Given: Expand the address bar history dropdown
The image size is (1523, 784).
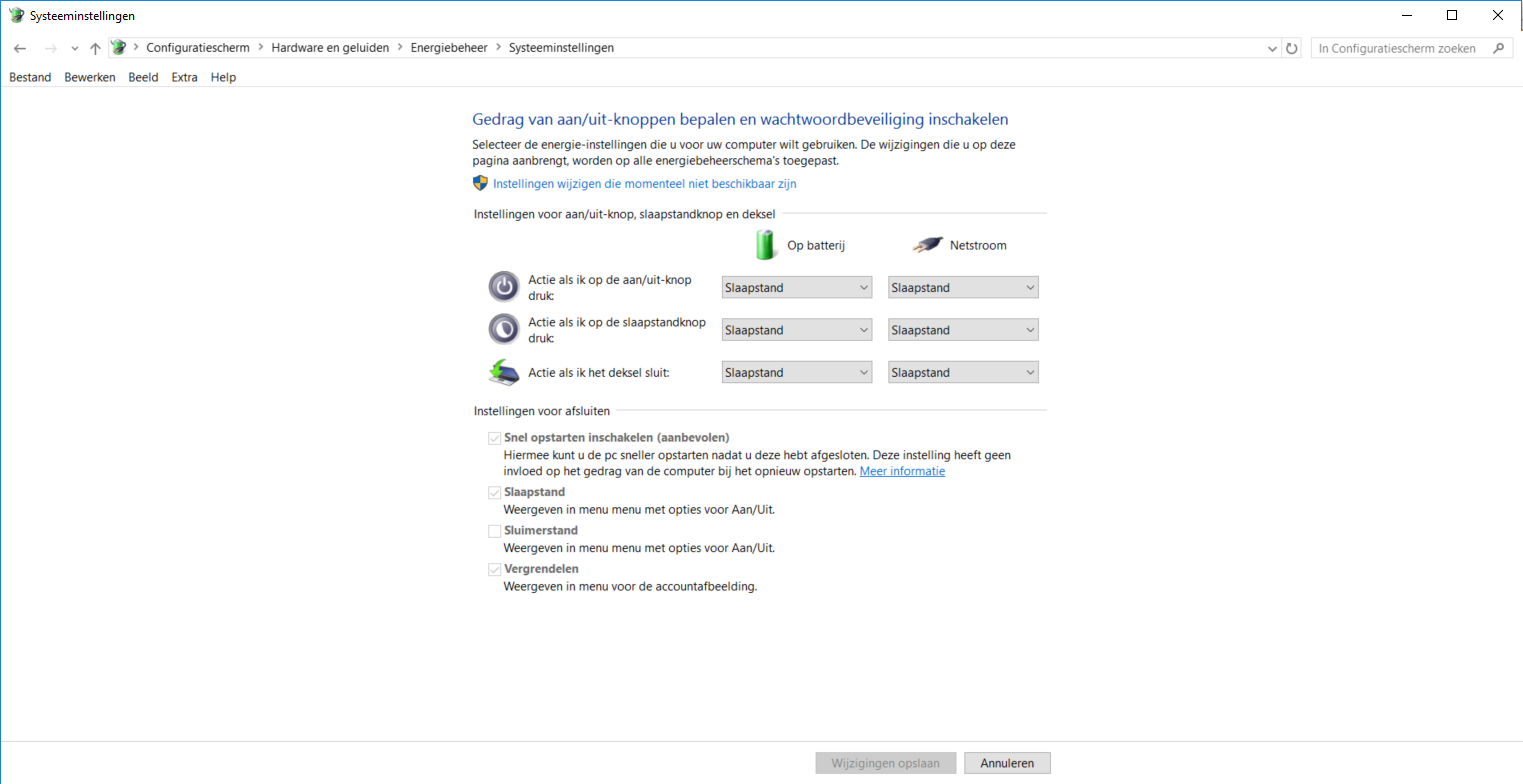Looking at the screenshot, I should tap(1272, 48).
